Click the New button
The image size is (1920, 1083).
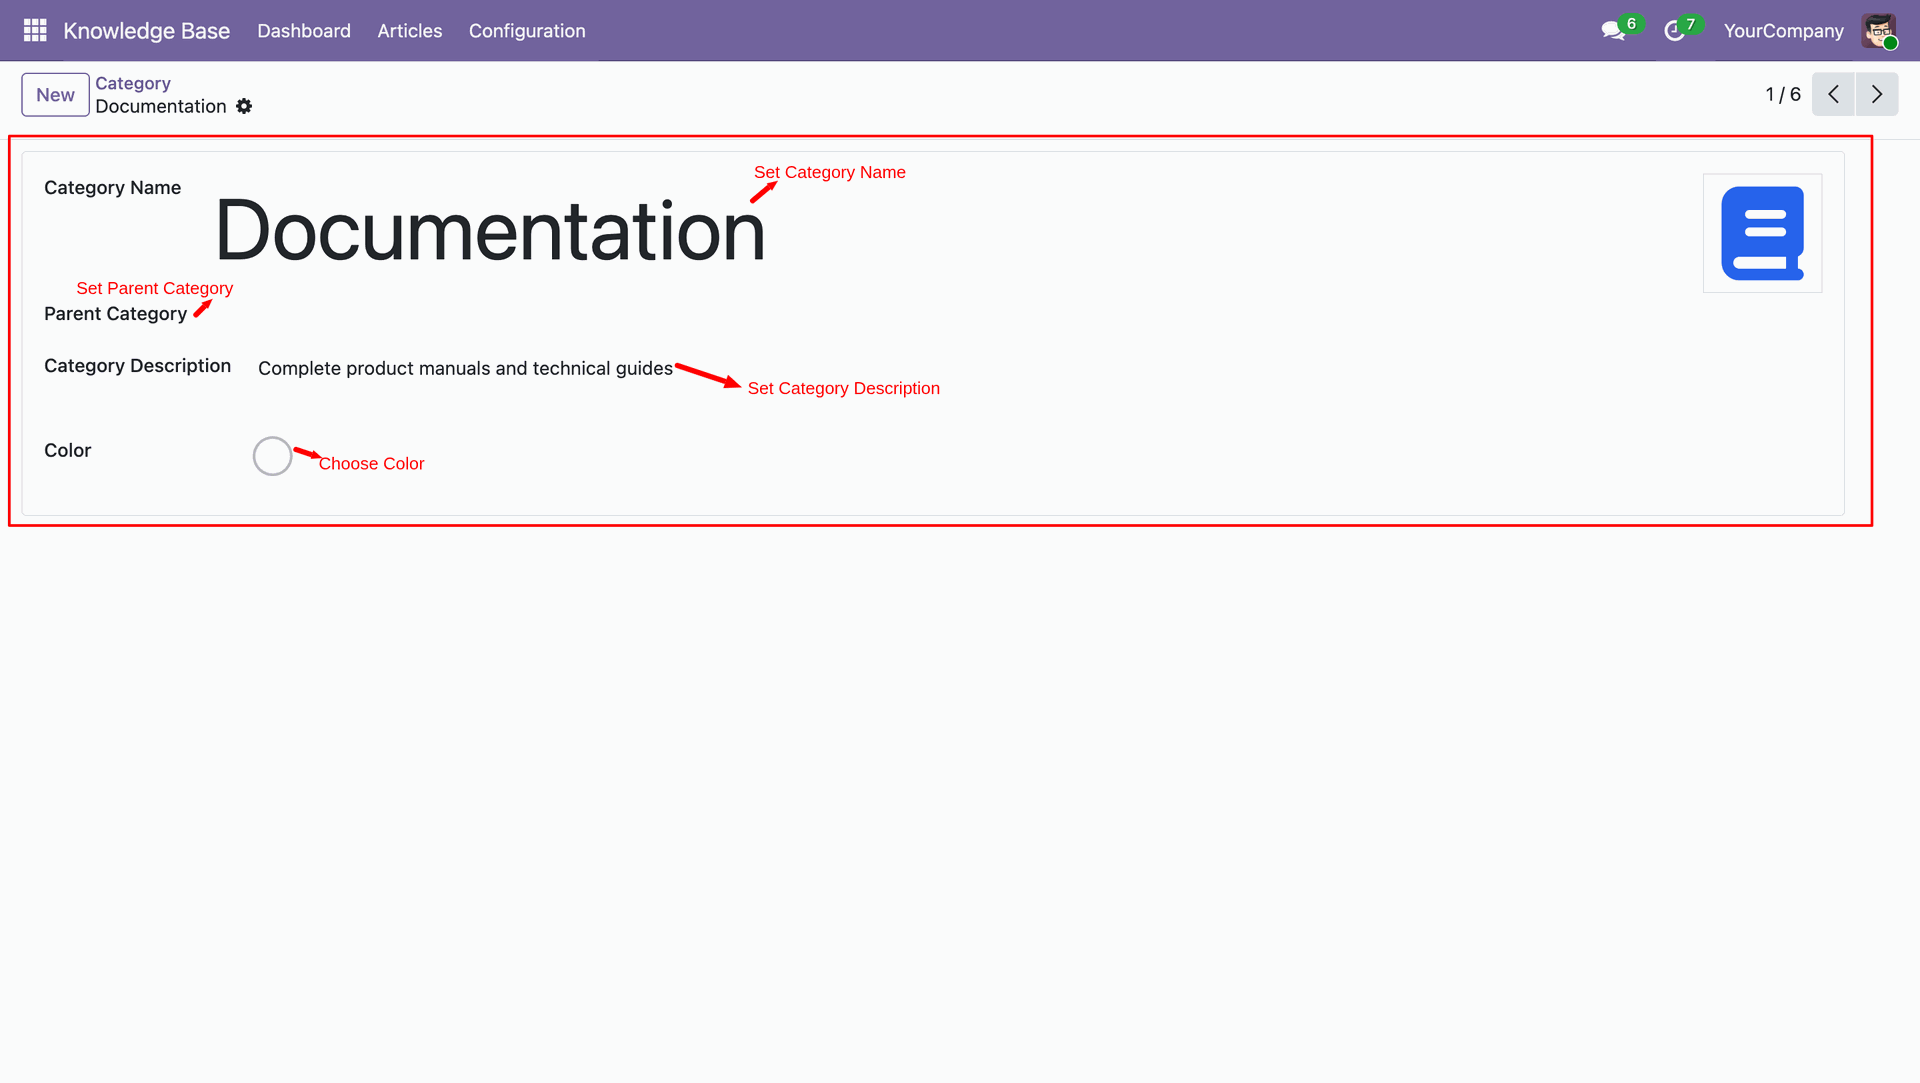point(55,95)
